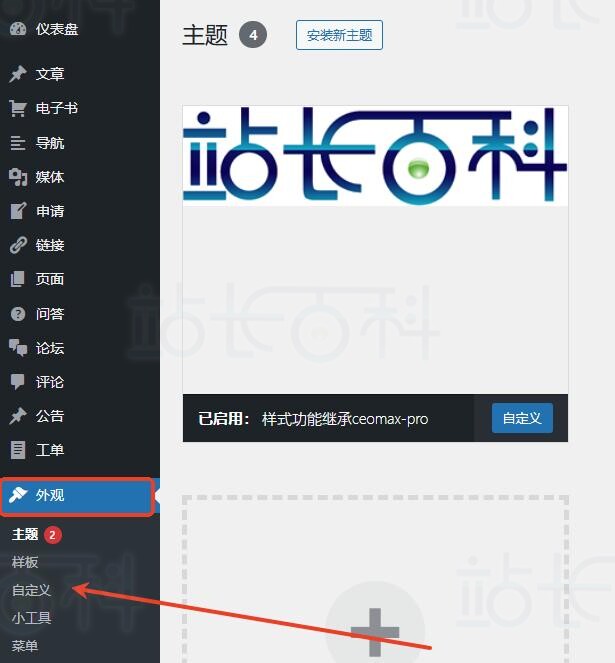Click the pages icon beside 页面
This screenshot has width=615, height=663.
(x=18, y=279)
